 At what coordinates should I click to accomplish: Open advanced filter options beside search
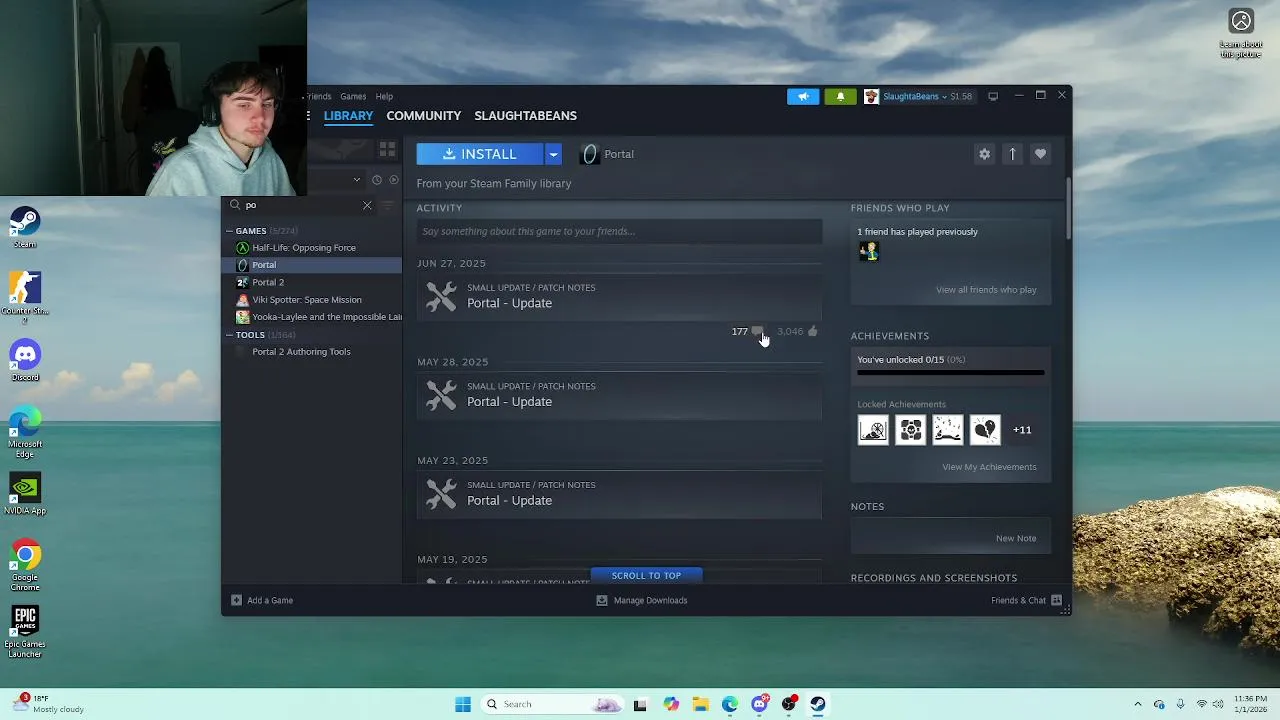pos(388,205)
